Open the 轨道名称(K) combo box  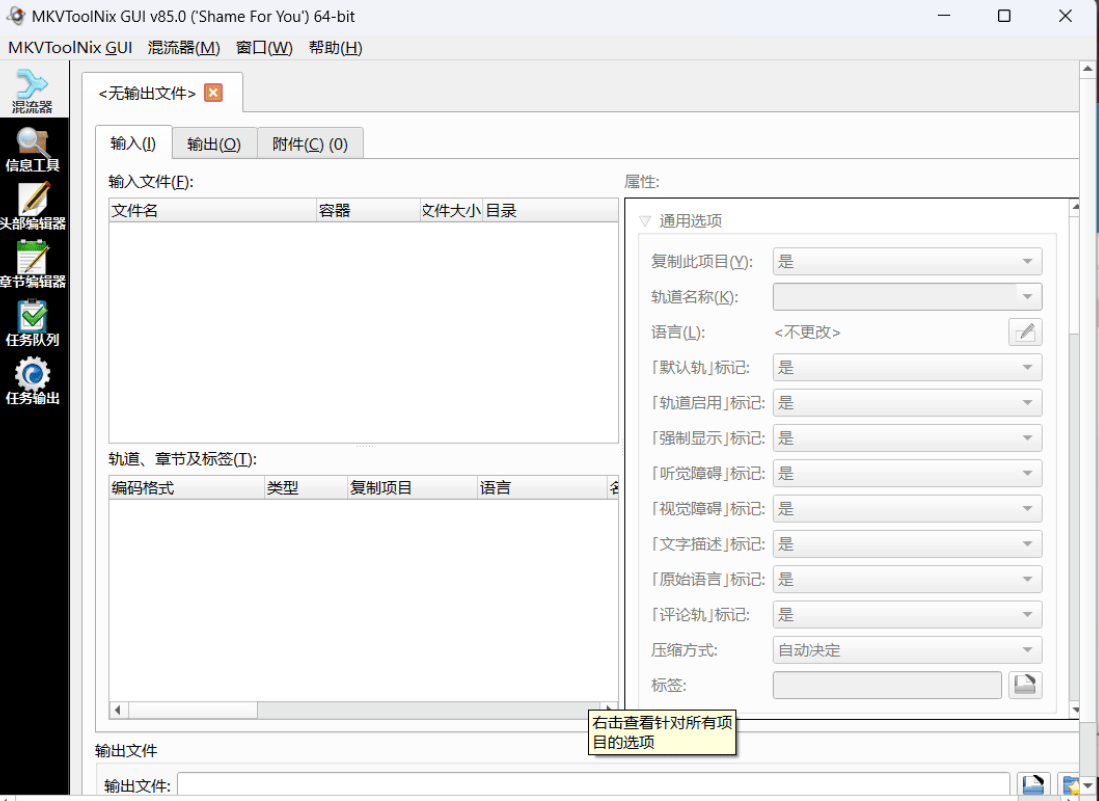(x=907, y=296)
